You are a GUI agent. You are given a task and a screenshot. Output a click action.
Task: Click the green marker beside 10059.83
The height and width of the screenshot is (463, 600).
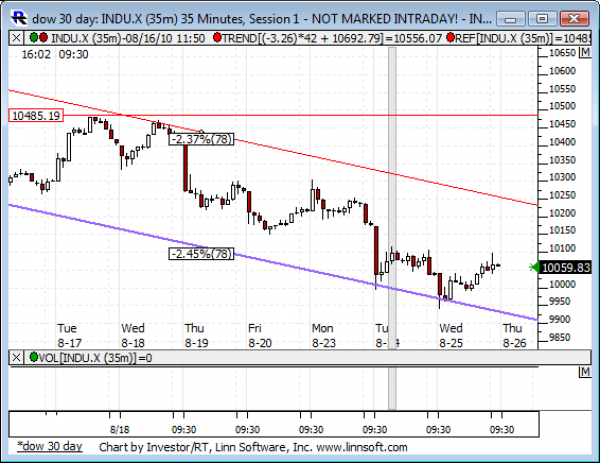(x=533, y=267)
